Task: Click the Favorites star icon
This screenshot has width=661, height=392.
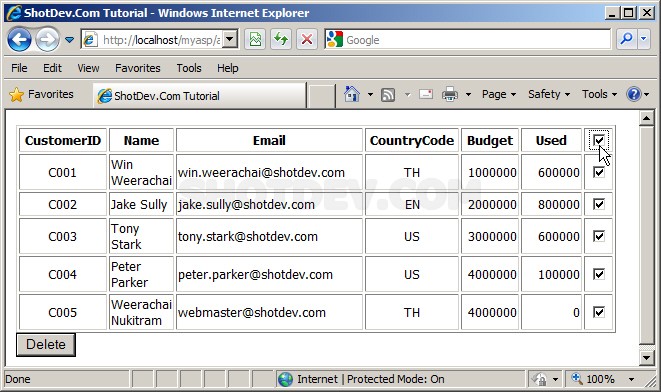Action: 16,94
